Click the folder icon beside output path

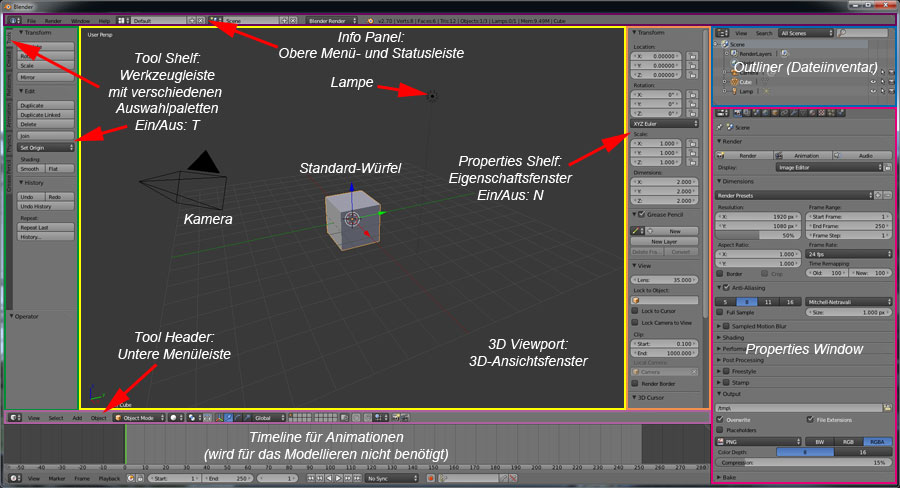tap(888, 407)
